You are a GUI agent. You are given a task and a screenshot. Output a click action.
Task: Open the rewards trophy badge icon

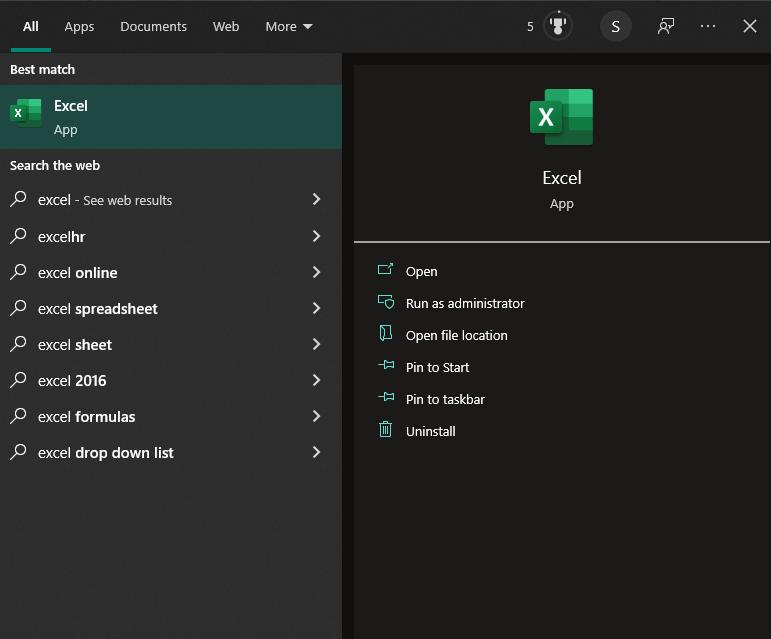(558, 26)
